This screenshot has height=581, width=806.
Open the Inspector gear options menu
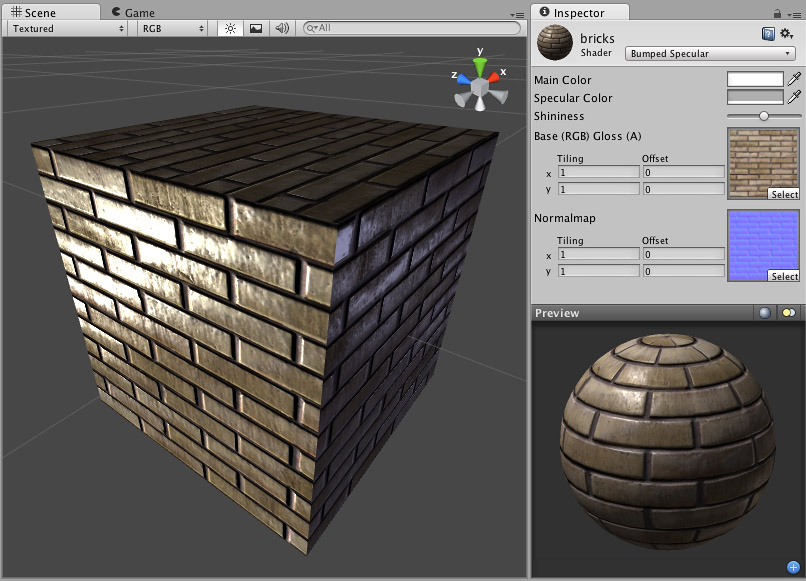coord(785,33)
